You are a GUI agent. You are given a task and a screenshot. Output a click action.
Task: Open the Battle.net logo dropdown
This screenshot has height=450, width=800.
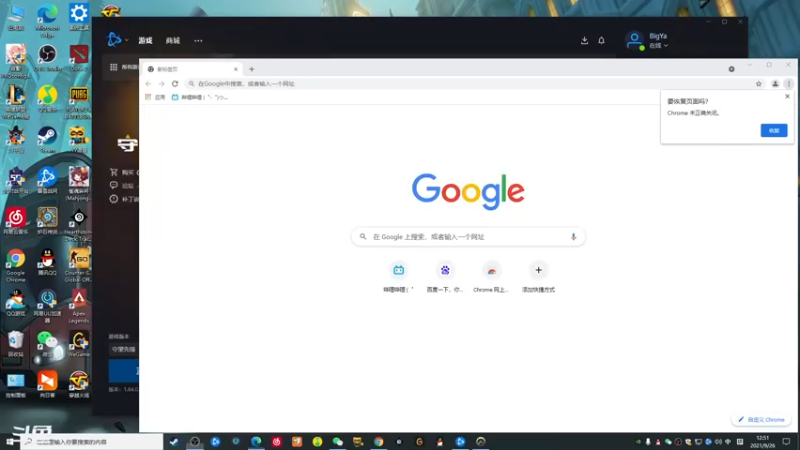[117, 40]
